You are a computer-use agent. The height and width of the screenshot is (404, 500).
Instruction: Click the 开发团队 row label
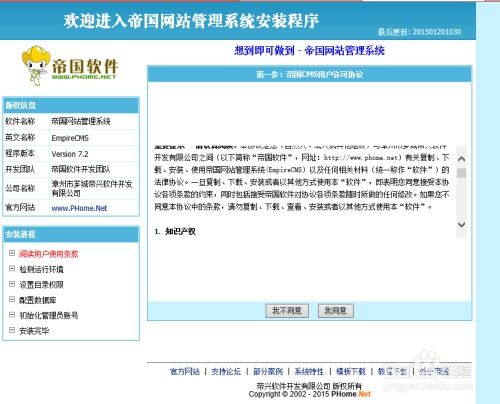20,169
